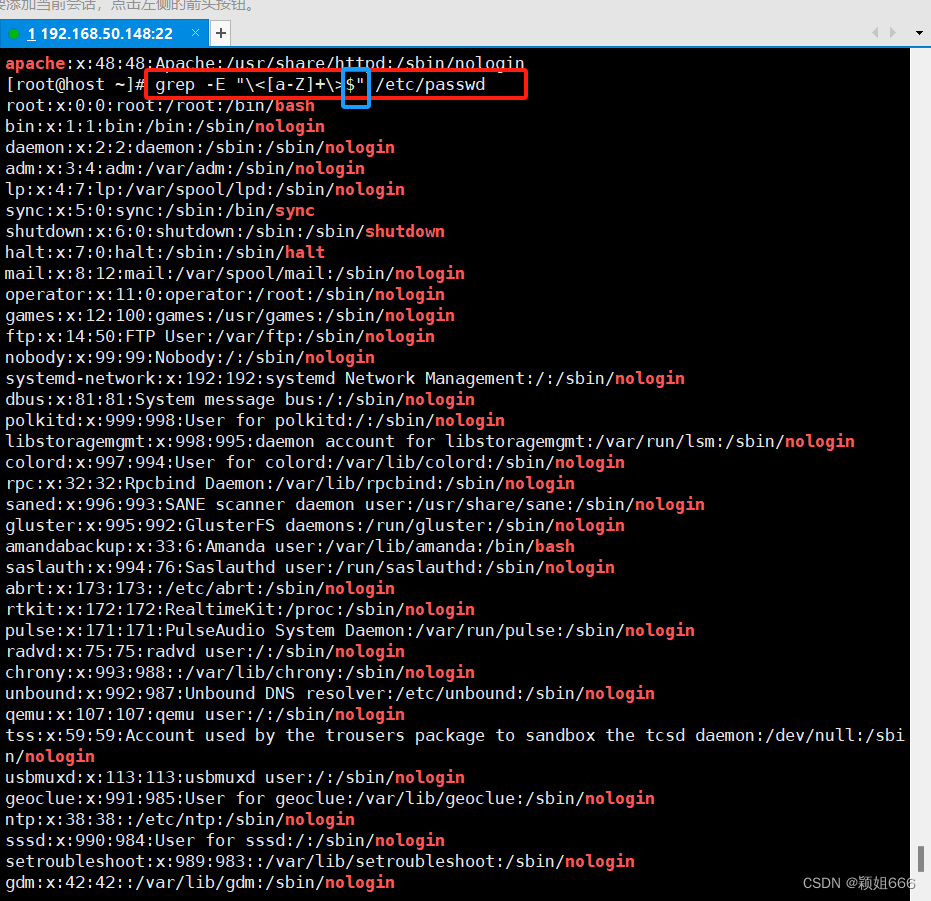The height and width of the screenshot is (901, 931).
Task: Click the green connection status dot on tab
Action: click(14, 34)
